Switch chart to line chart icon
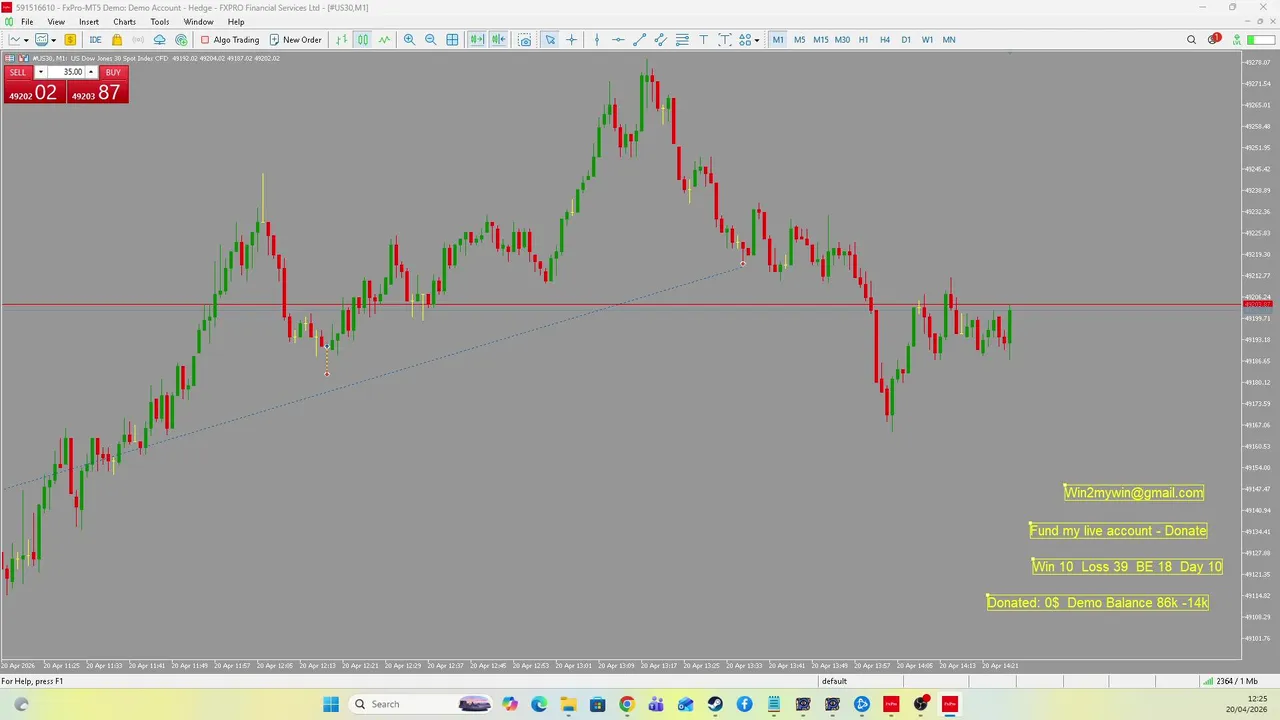This screenshot has height=720, width=1280. (x=384, y=40)
